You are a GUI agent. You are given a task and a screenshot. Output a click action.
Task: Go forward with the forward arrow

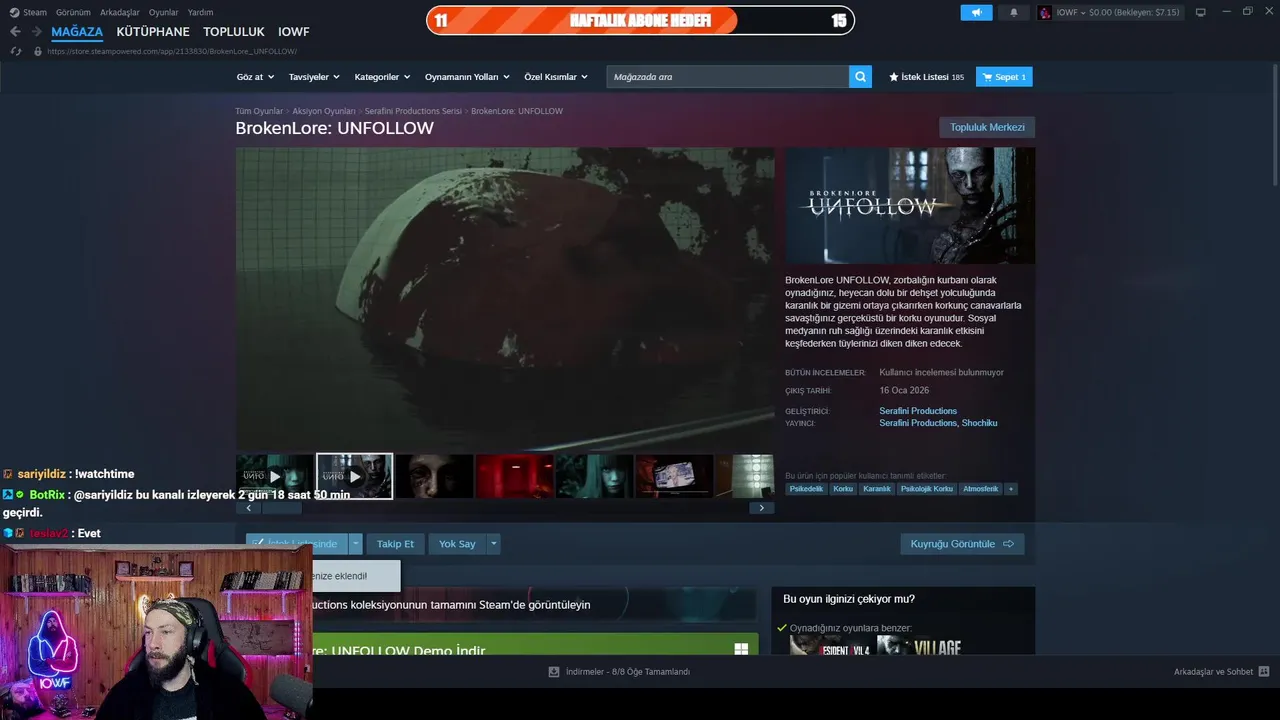click(x=36, y=32)
